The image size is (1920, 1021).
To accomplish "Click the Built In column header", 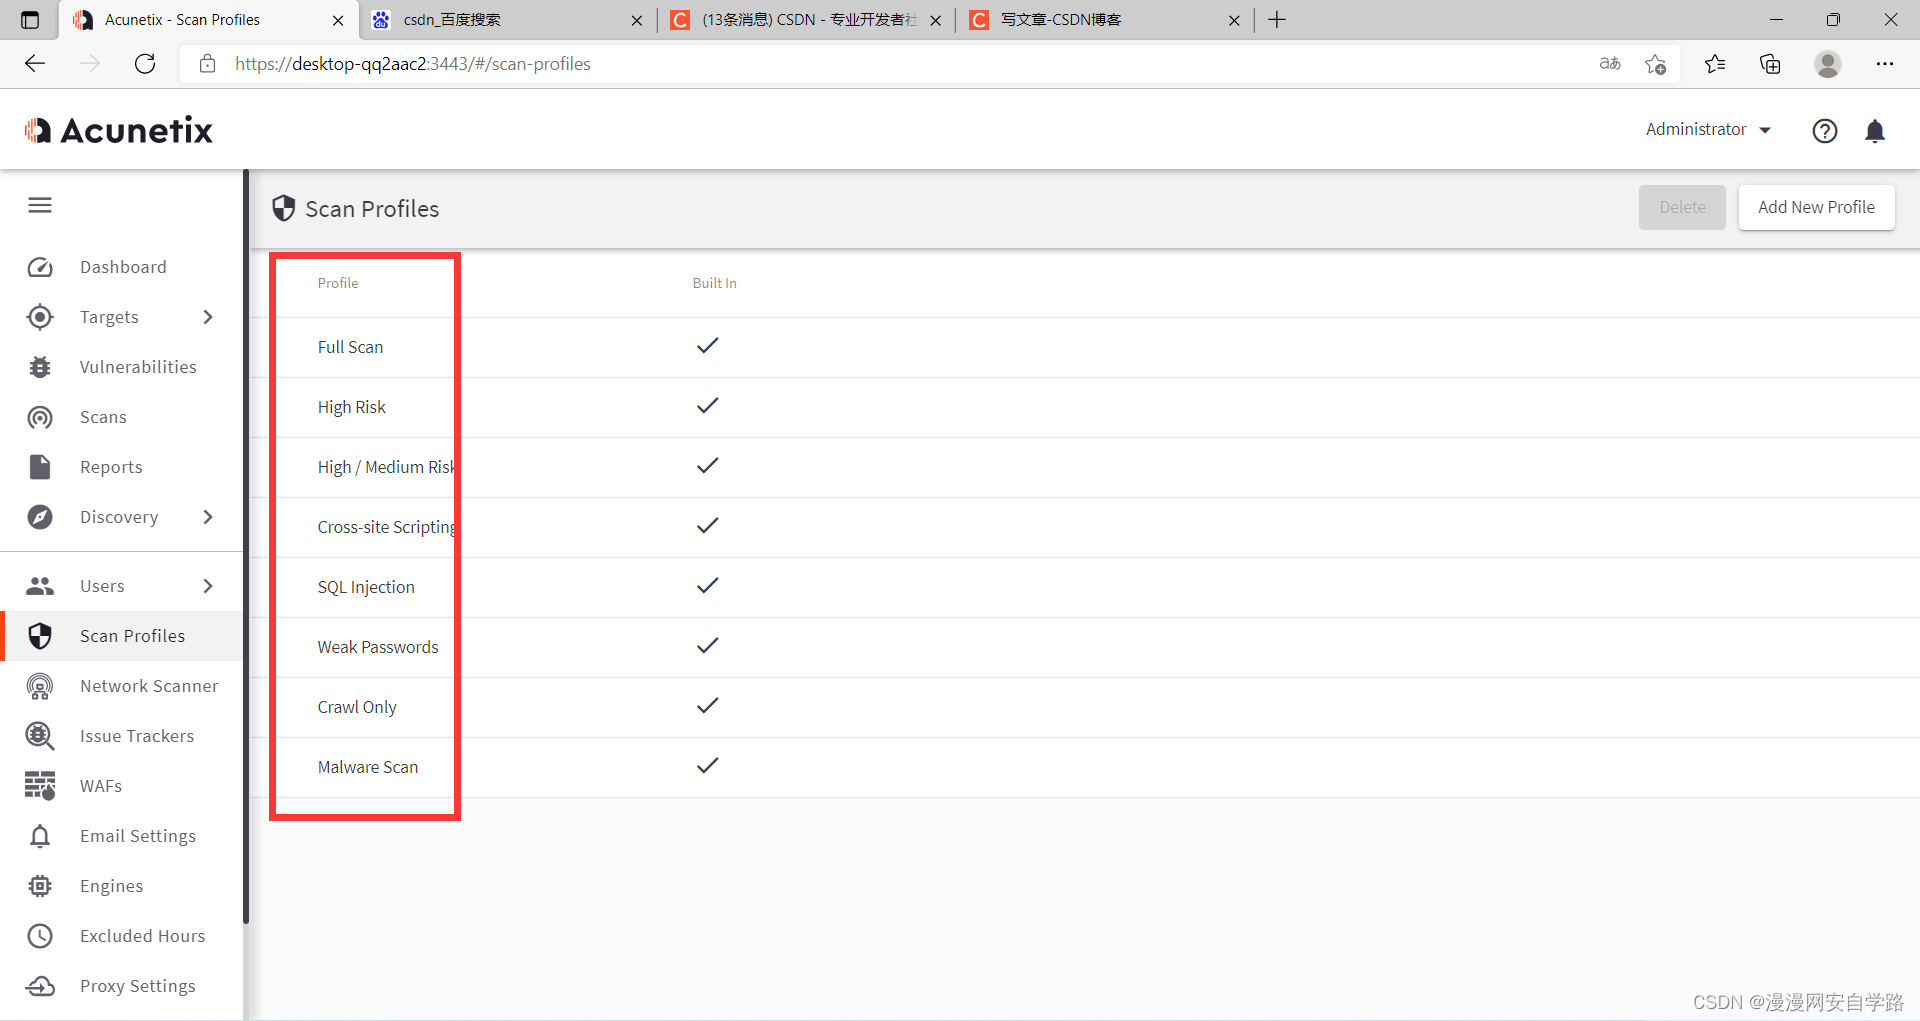I will (x=715, y=283).
